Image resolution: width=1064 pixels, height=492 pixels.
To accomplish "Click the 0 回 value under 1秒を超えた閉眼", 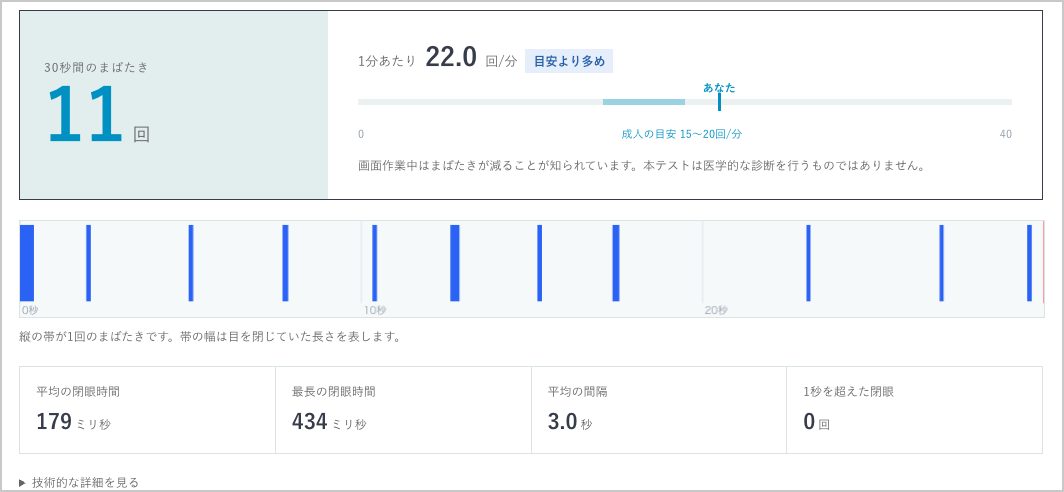I will [x=816, y=422].
